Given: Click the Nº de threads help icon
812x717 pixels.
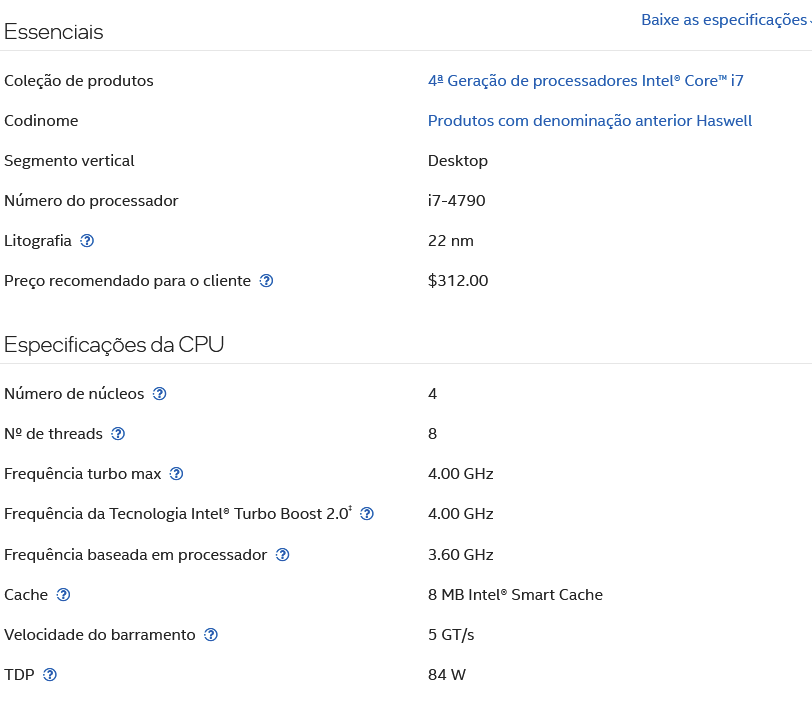Looking at the screenshot, I should pos(118,433).
